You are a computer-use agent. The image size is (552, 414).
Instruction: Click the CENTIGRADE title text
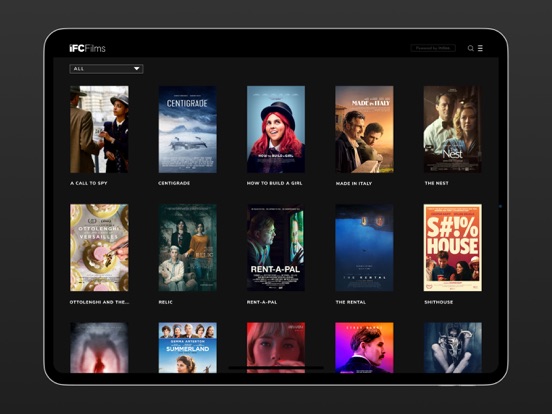click(174, 183)
